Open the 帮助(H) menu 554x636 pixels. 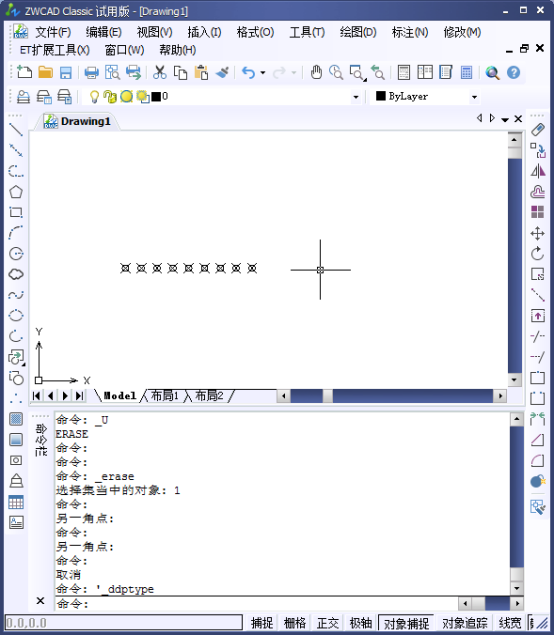click(x=178, y=50)
